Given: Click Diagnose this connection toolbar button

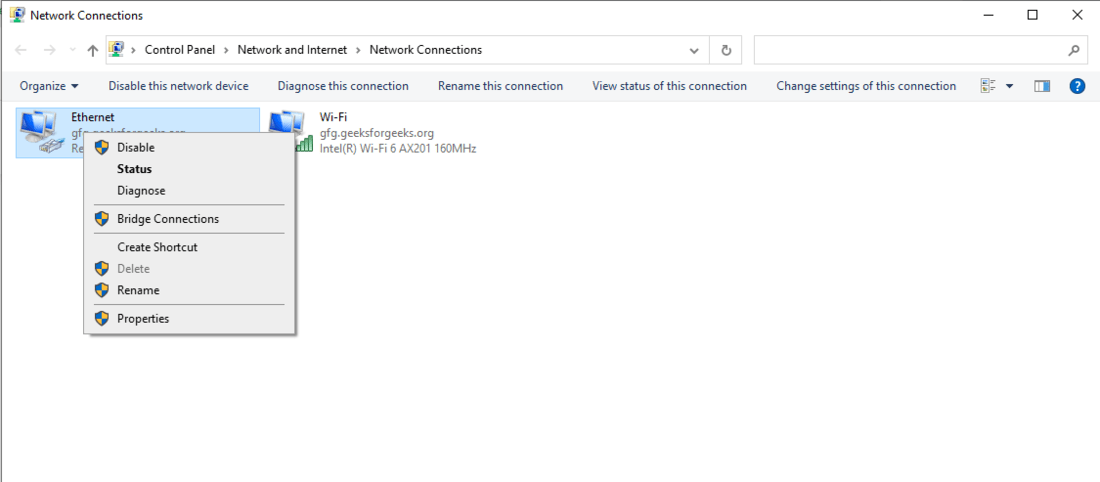Looking at the screenshot, I should tap(343, 86).
